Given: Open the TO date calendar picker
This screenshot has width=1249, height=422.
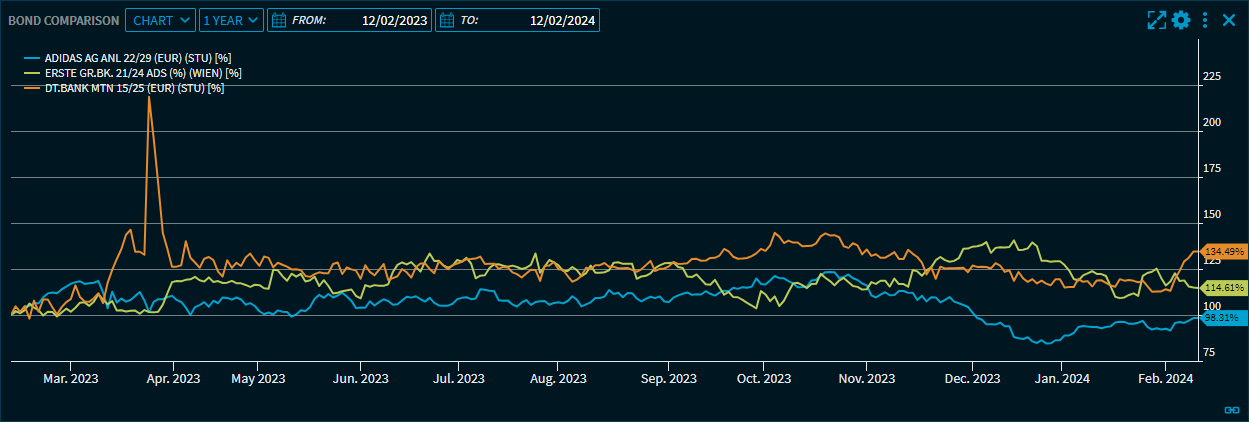Looking at the screenshot, I should [447, 20].
